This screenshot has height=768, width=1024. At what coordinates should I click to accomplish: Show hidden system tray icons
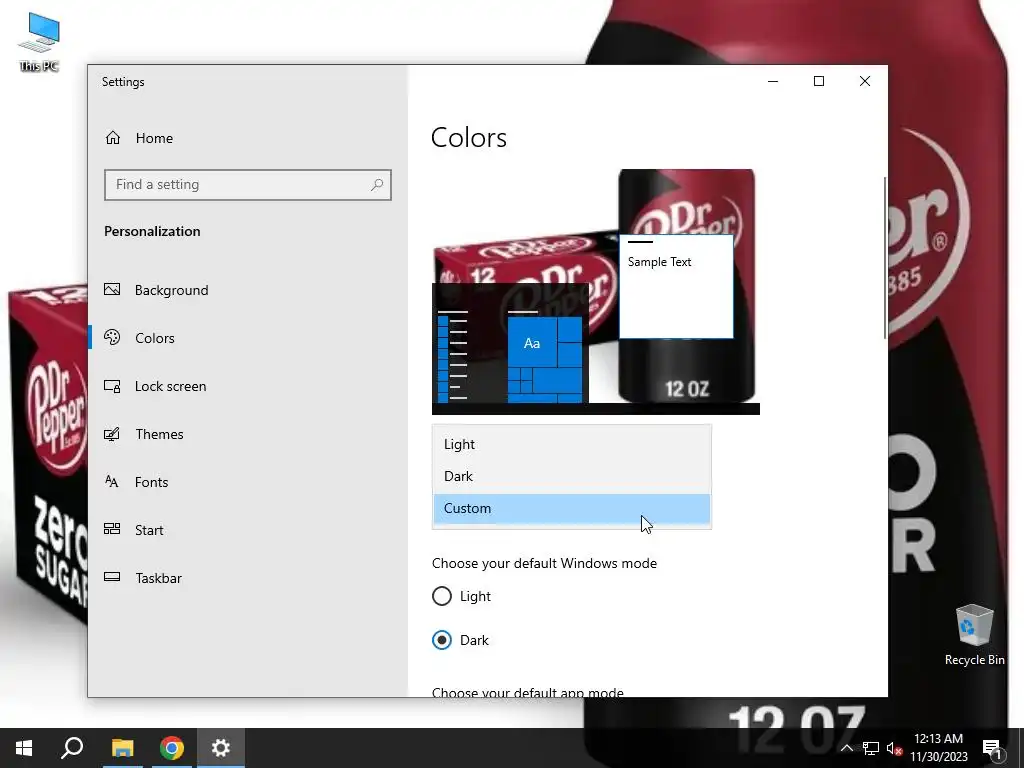846,748
